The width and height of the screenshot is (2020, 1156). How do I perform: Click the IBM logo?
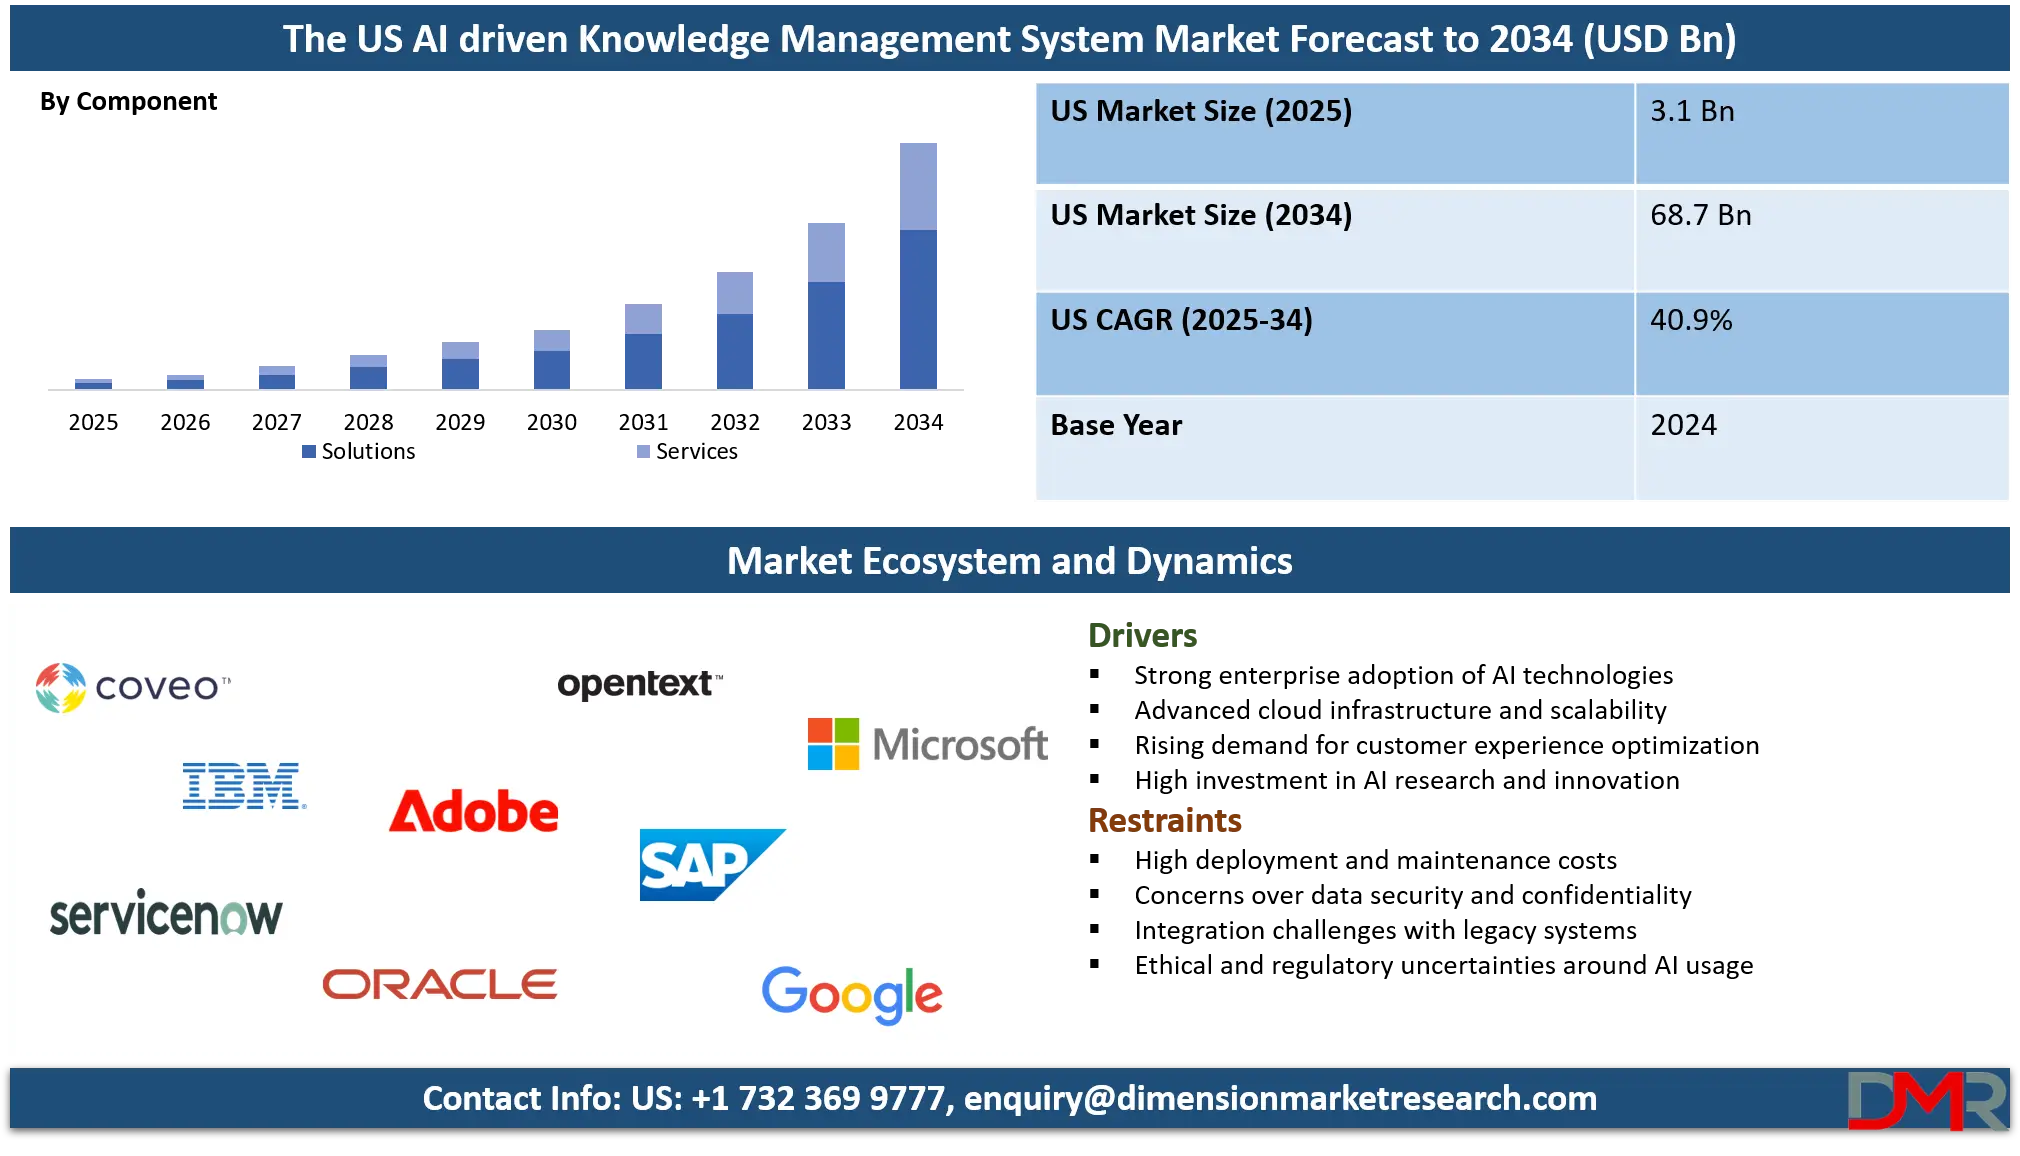click(244, 786)
